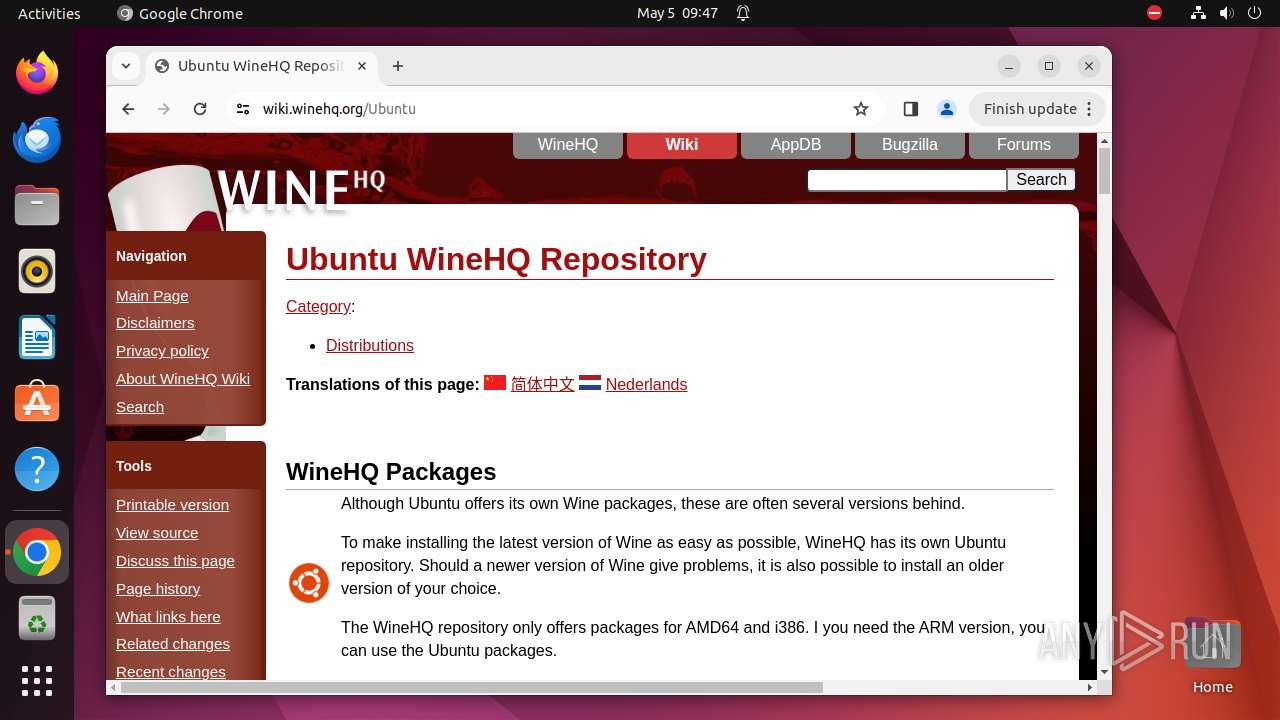Bookmark this page with the star

click(861, 109)
